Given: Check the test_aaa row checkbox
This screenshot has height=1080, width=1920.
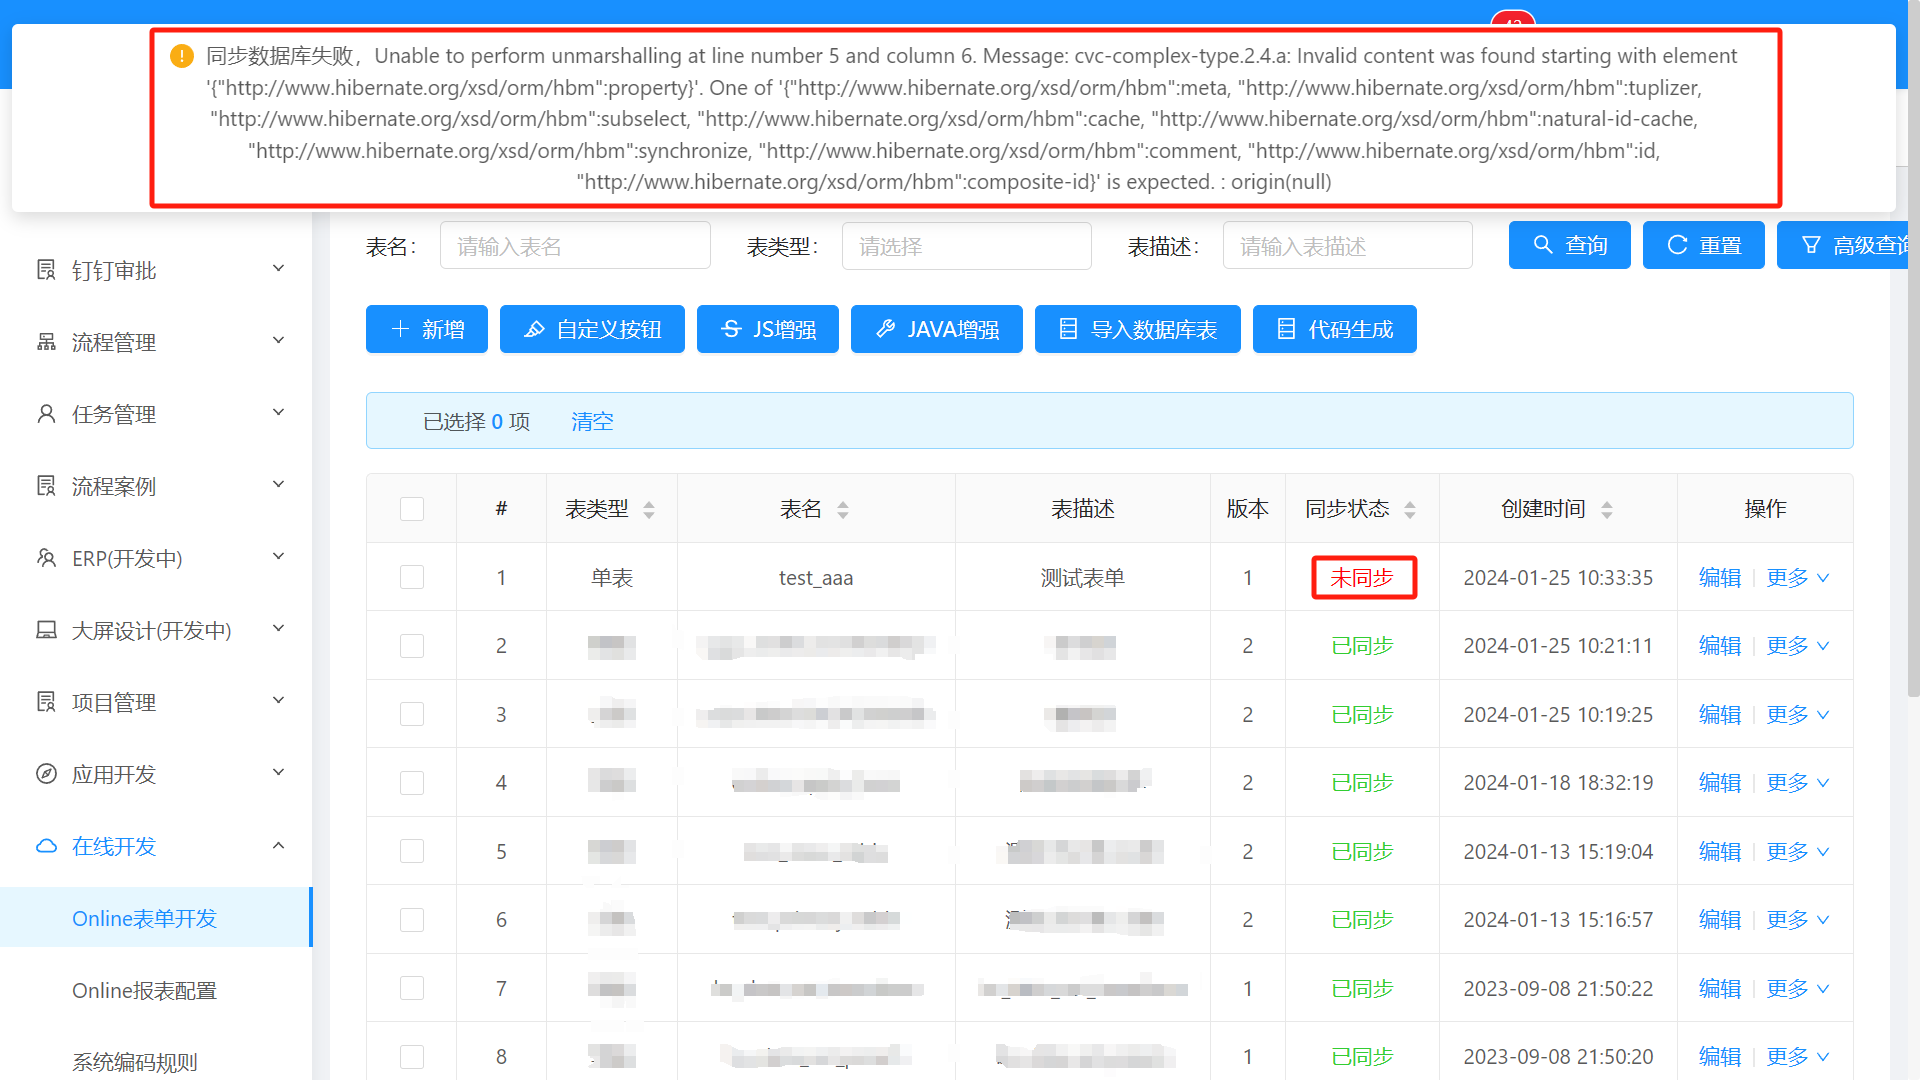Looking at the screenshot, I should click(x=411, y=577).
